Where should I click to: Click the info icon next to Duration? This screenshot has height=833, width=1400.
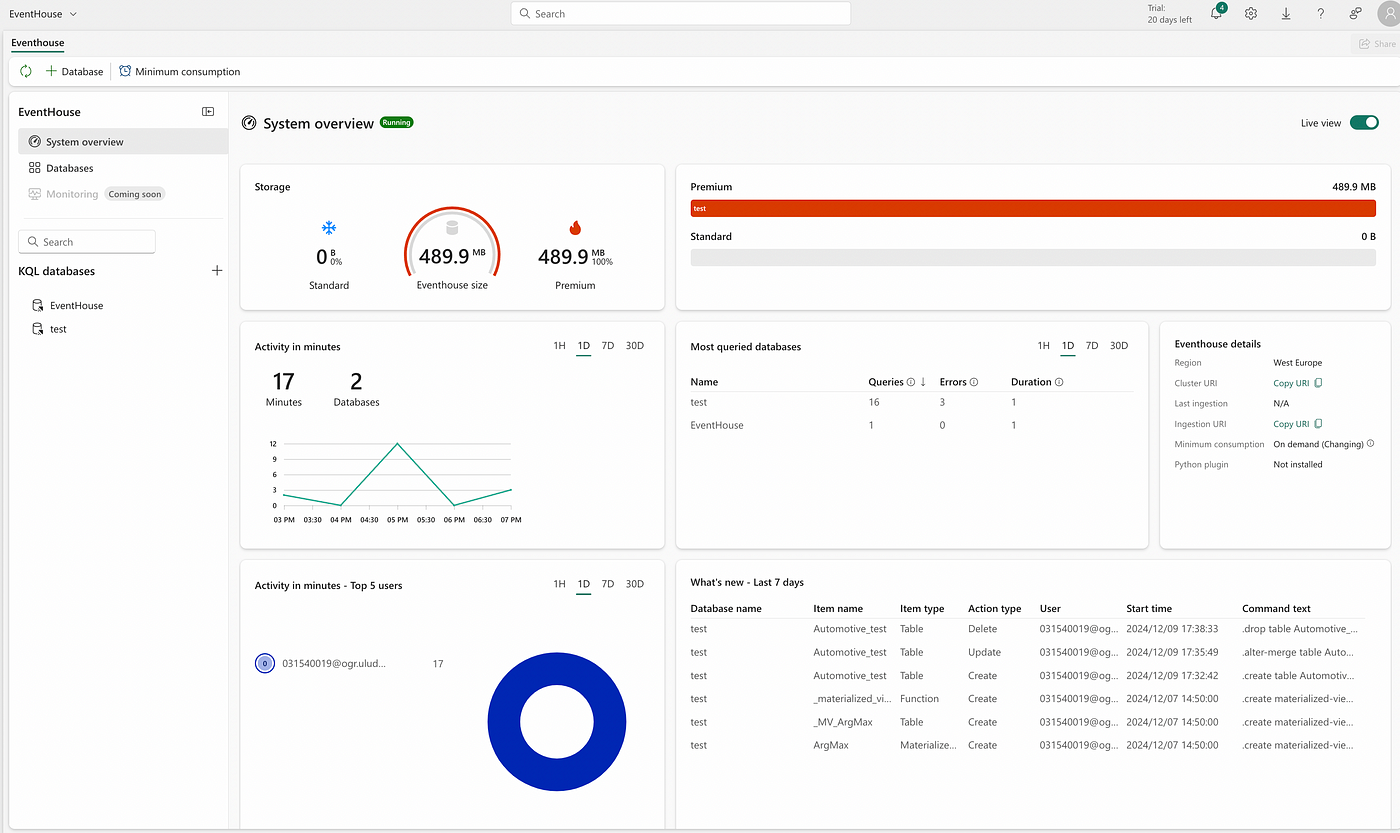point(1059,382)
